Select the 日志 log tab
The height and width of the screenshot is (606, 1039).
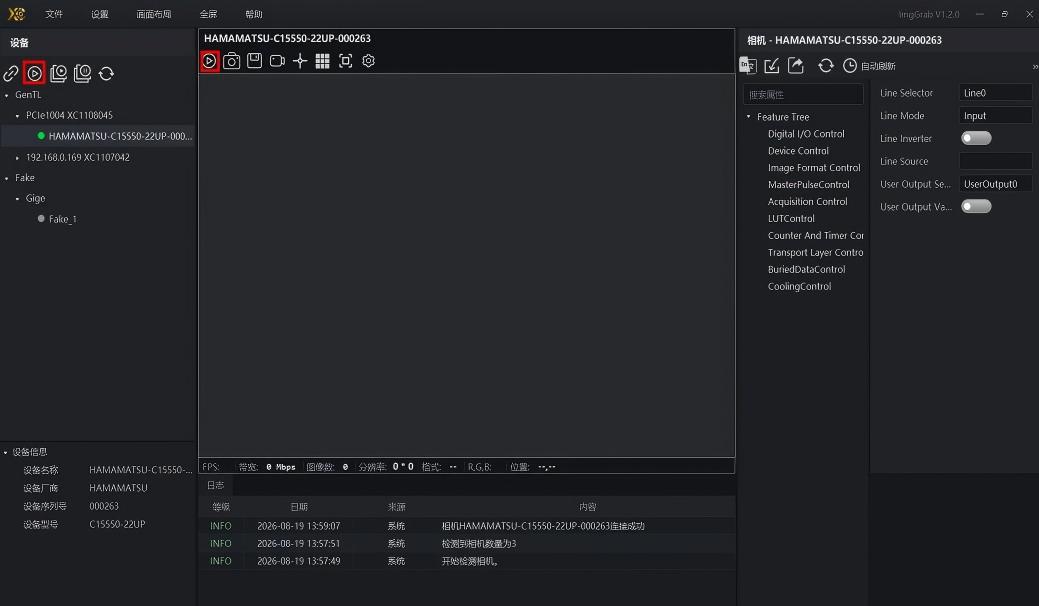(215, 485)
